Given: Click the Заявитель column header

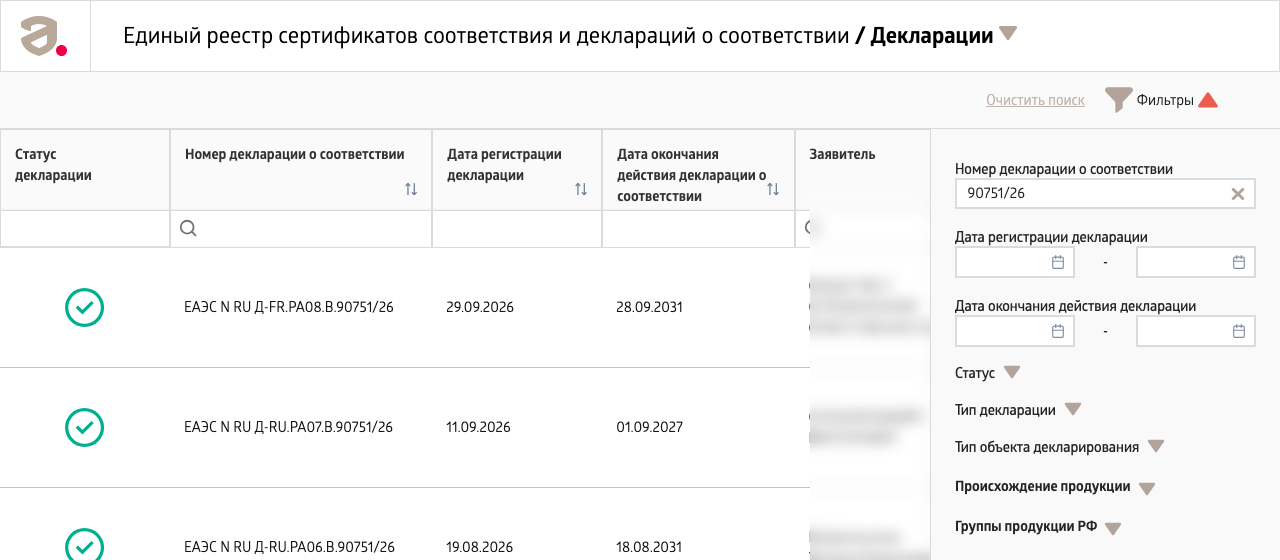Looking at the screenshot, I should [x=842, y=154].
